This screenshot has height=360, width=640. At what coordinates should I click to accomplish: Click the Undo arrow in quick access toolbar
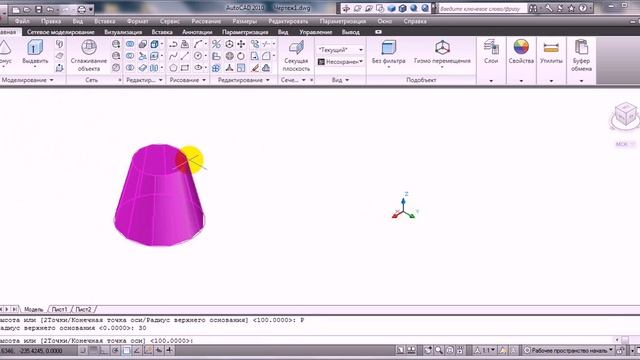50,9
